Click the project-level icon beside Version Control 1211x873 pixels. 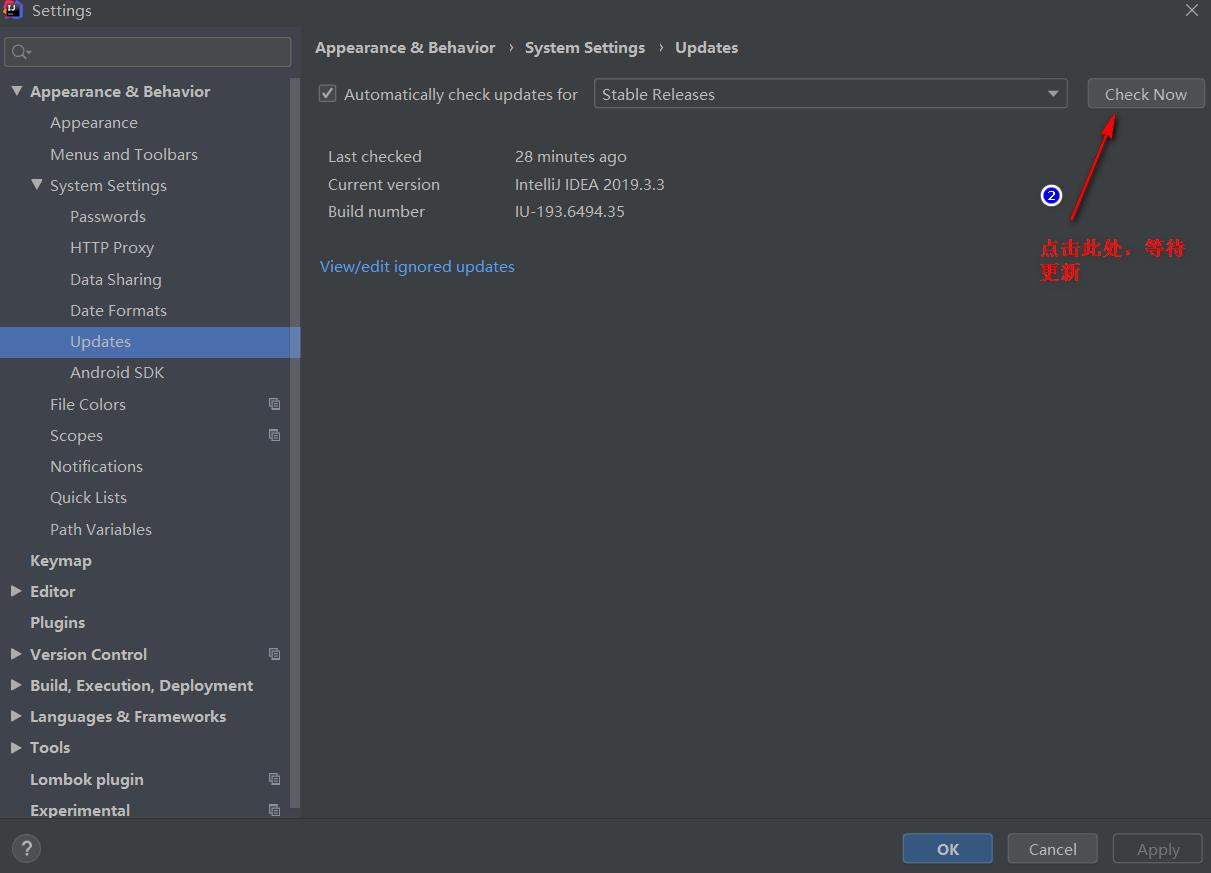coord(274,654)
